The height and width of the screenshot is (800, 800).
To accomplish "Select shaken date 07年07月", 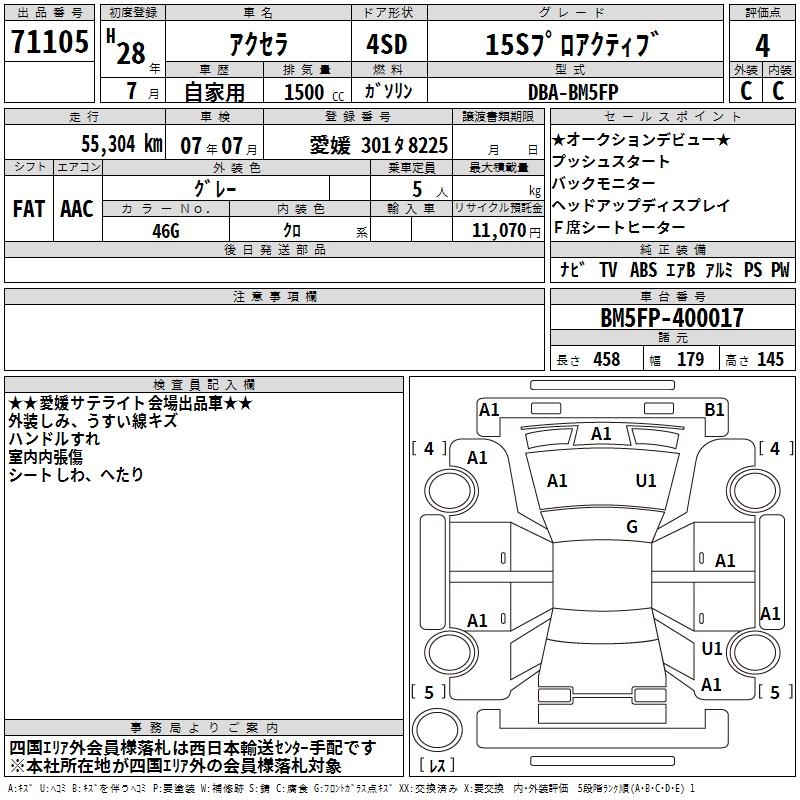I will click(218, 146).
